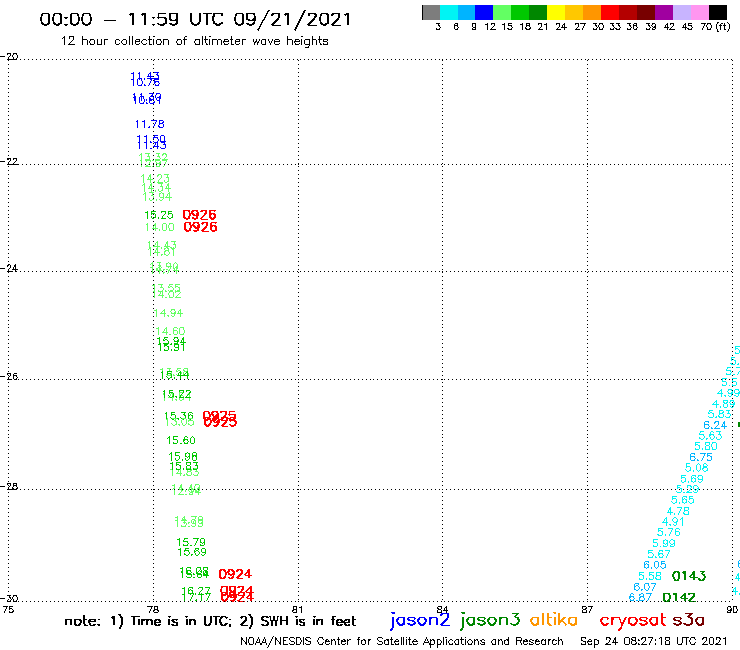Image resolution: width=740 pixels, height=650 pixels.
Task: Click the latitude axis label "-28"
Action: 9,486
